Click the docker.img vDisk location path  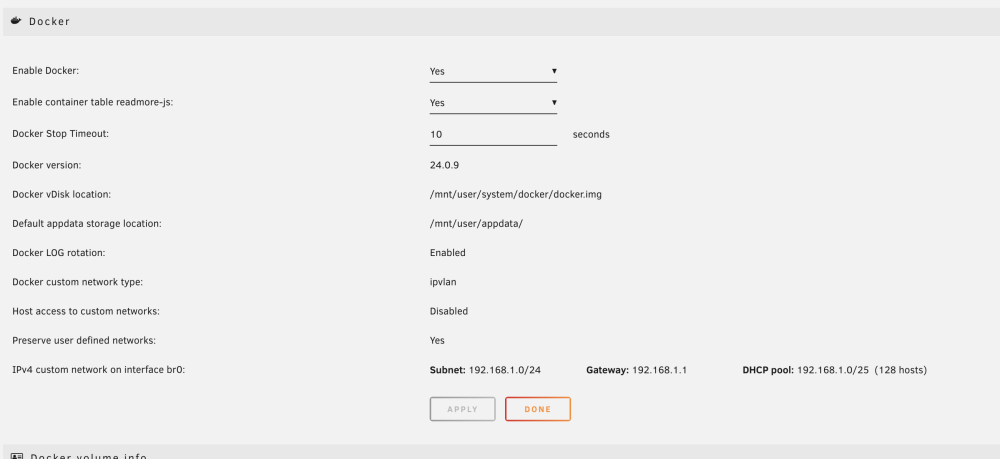[x=515, y=194]
